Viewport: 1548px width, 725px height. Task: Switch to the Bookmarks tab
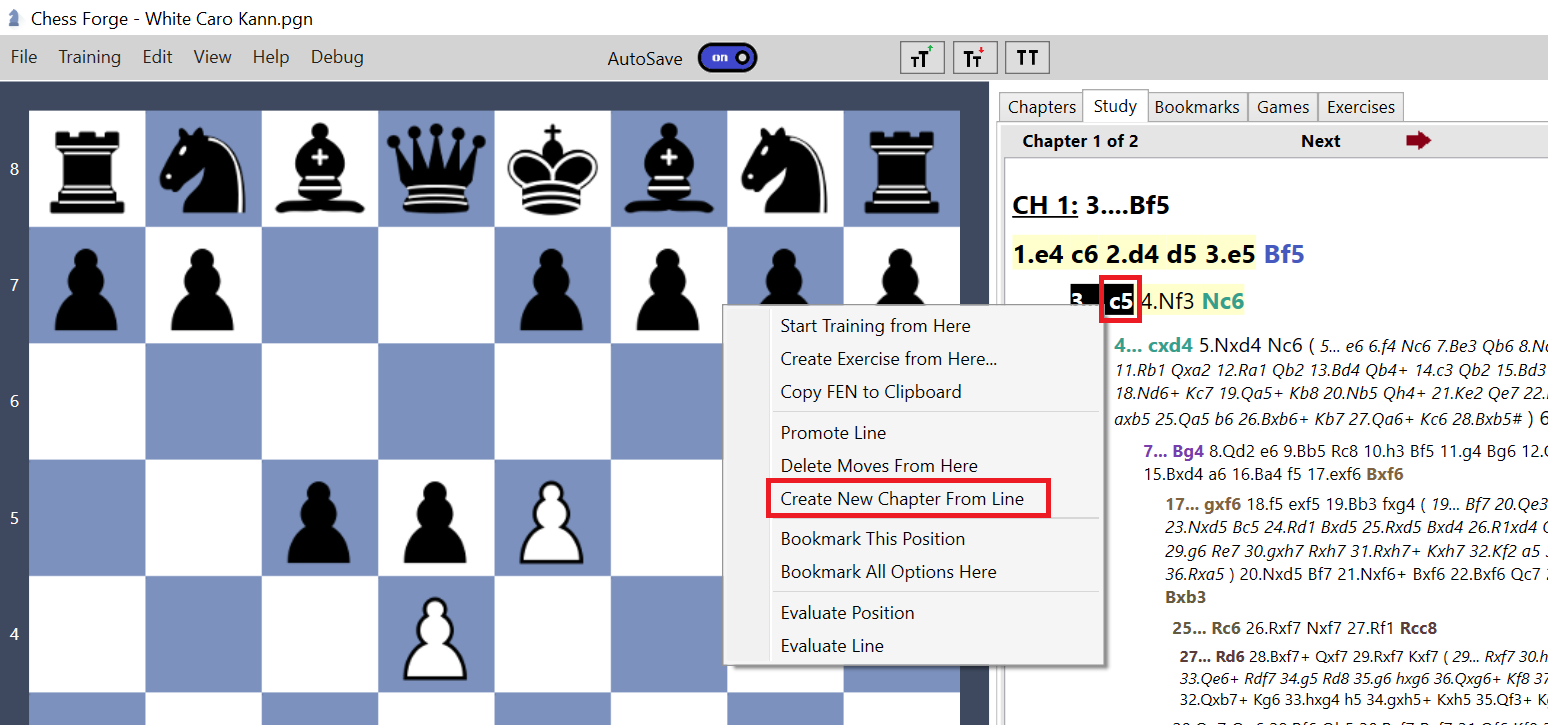[1197, 106]
